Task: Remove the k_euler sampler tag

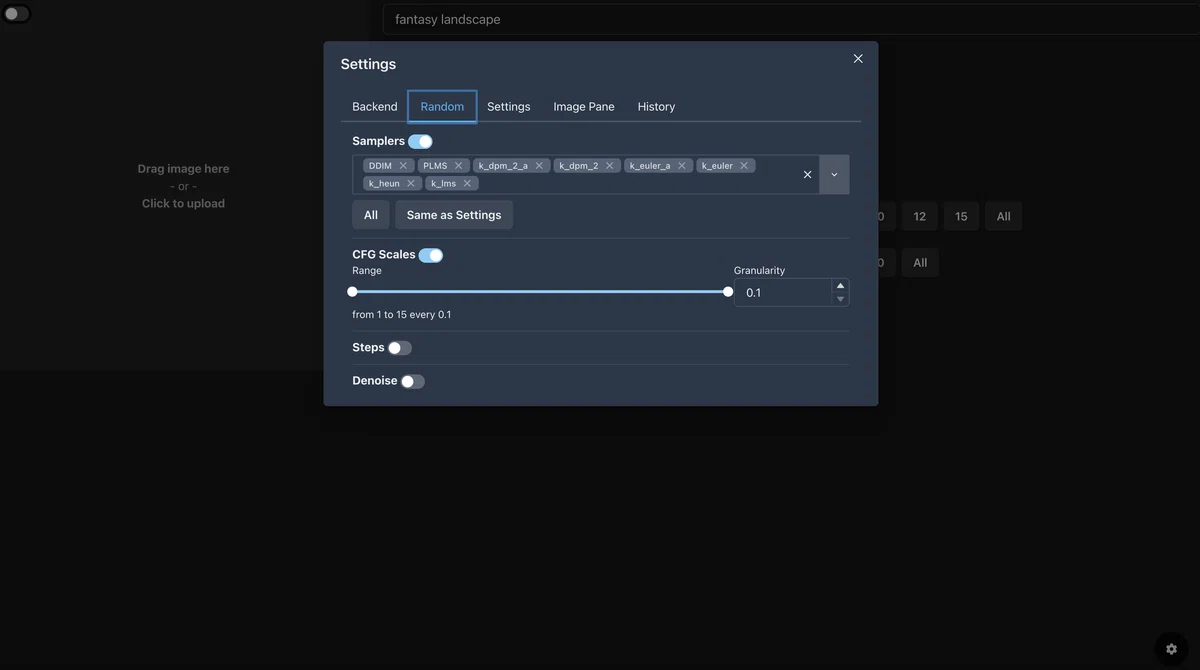Action: 744,166
